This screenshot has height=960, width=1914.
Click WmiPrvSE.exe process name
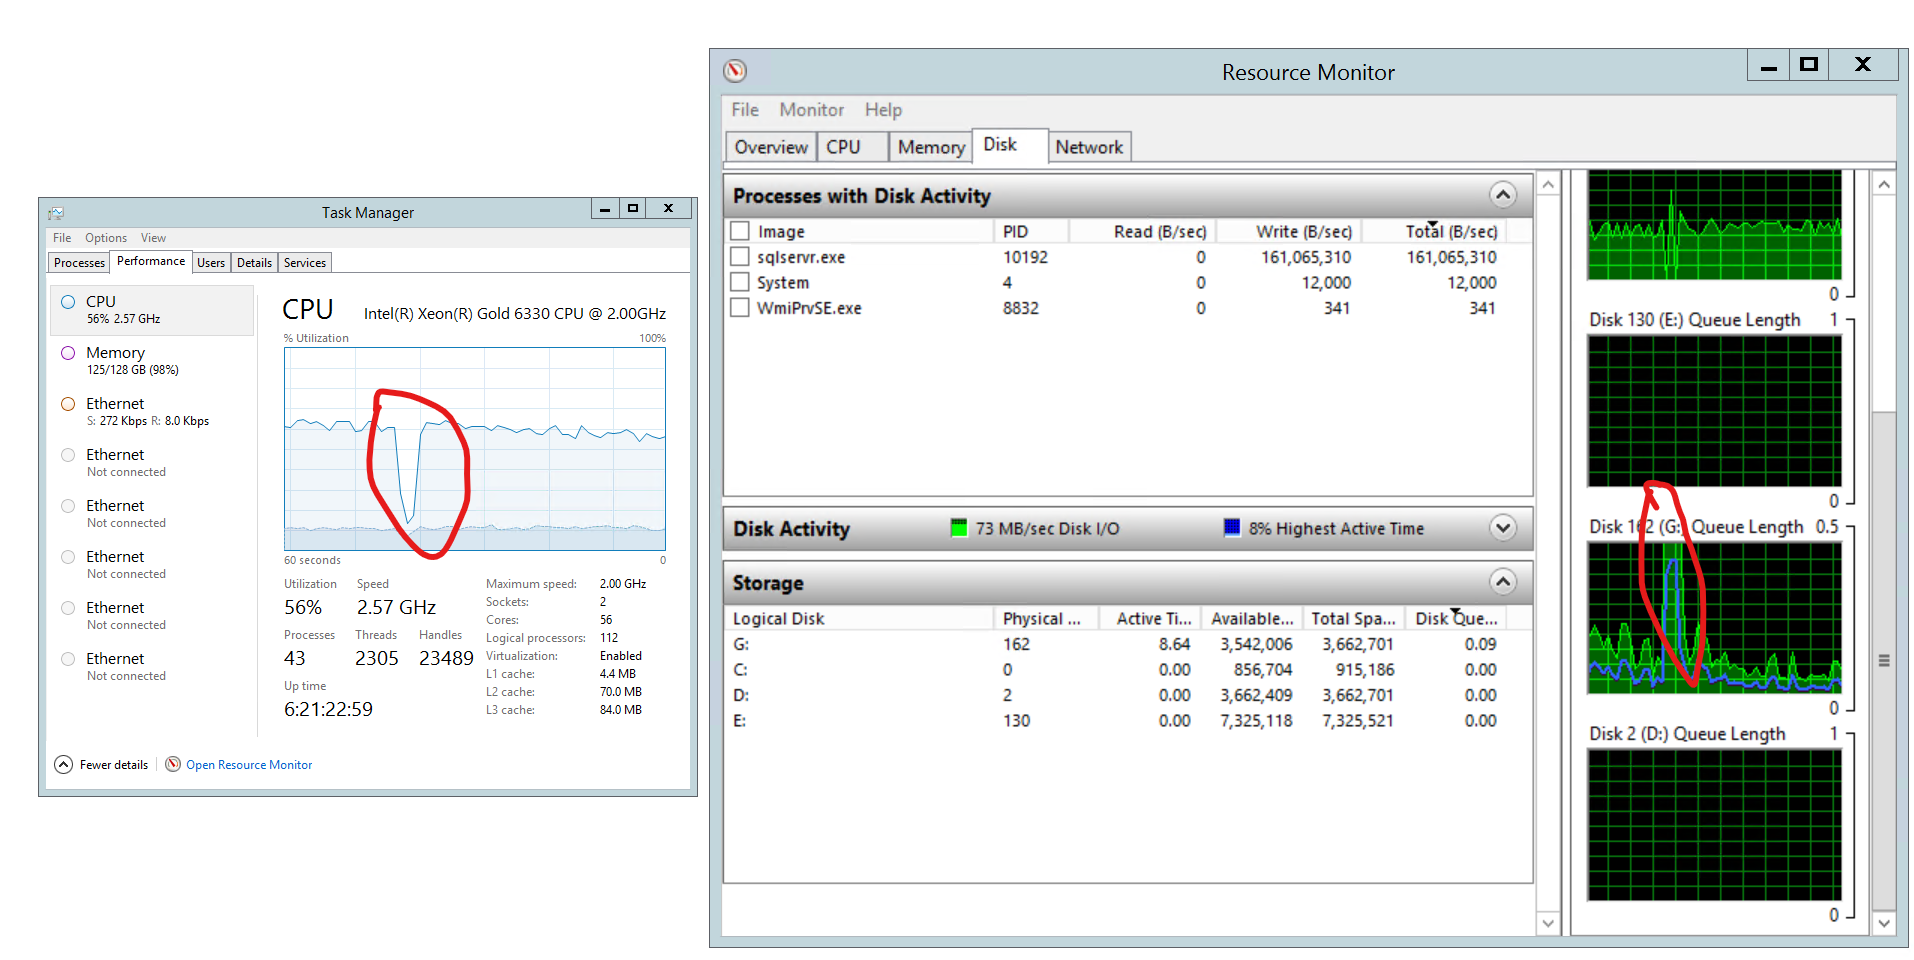(x=809, y=309)
